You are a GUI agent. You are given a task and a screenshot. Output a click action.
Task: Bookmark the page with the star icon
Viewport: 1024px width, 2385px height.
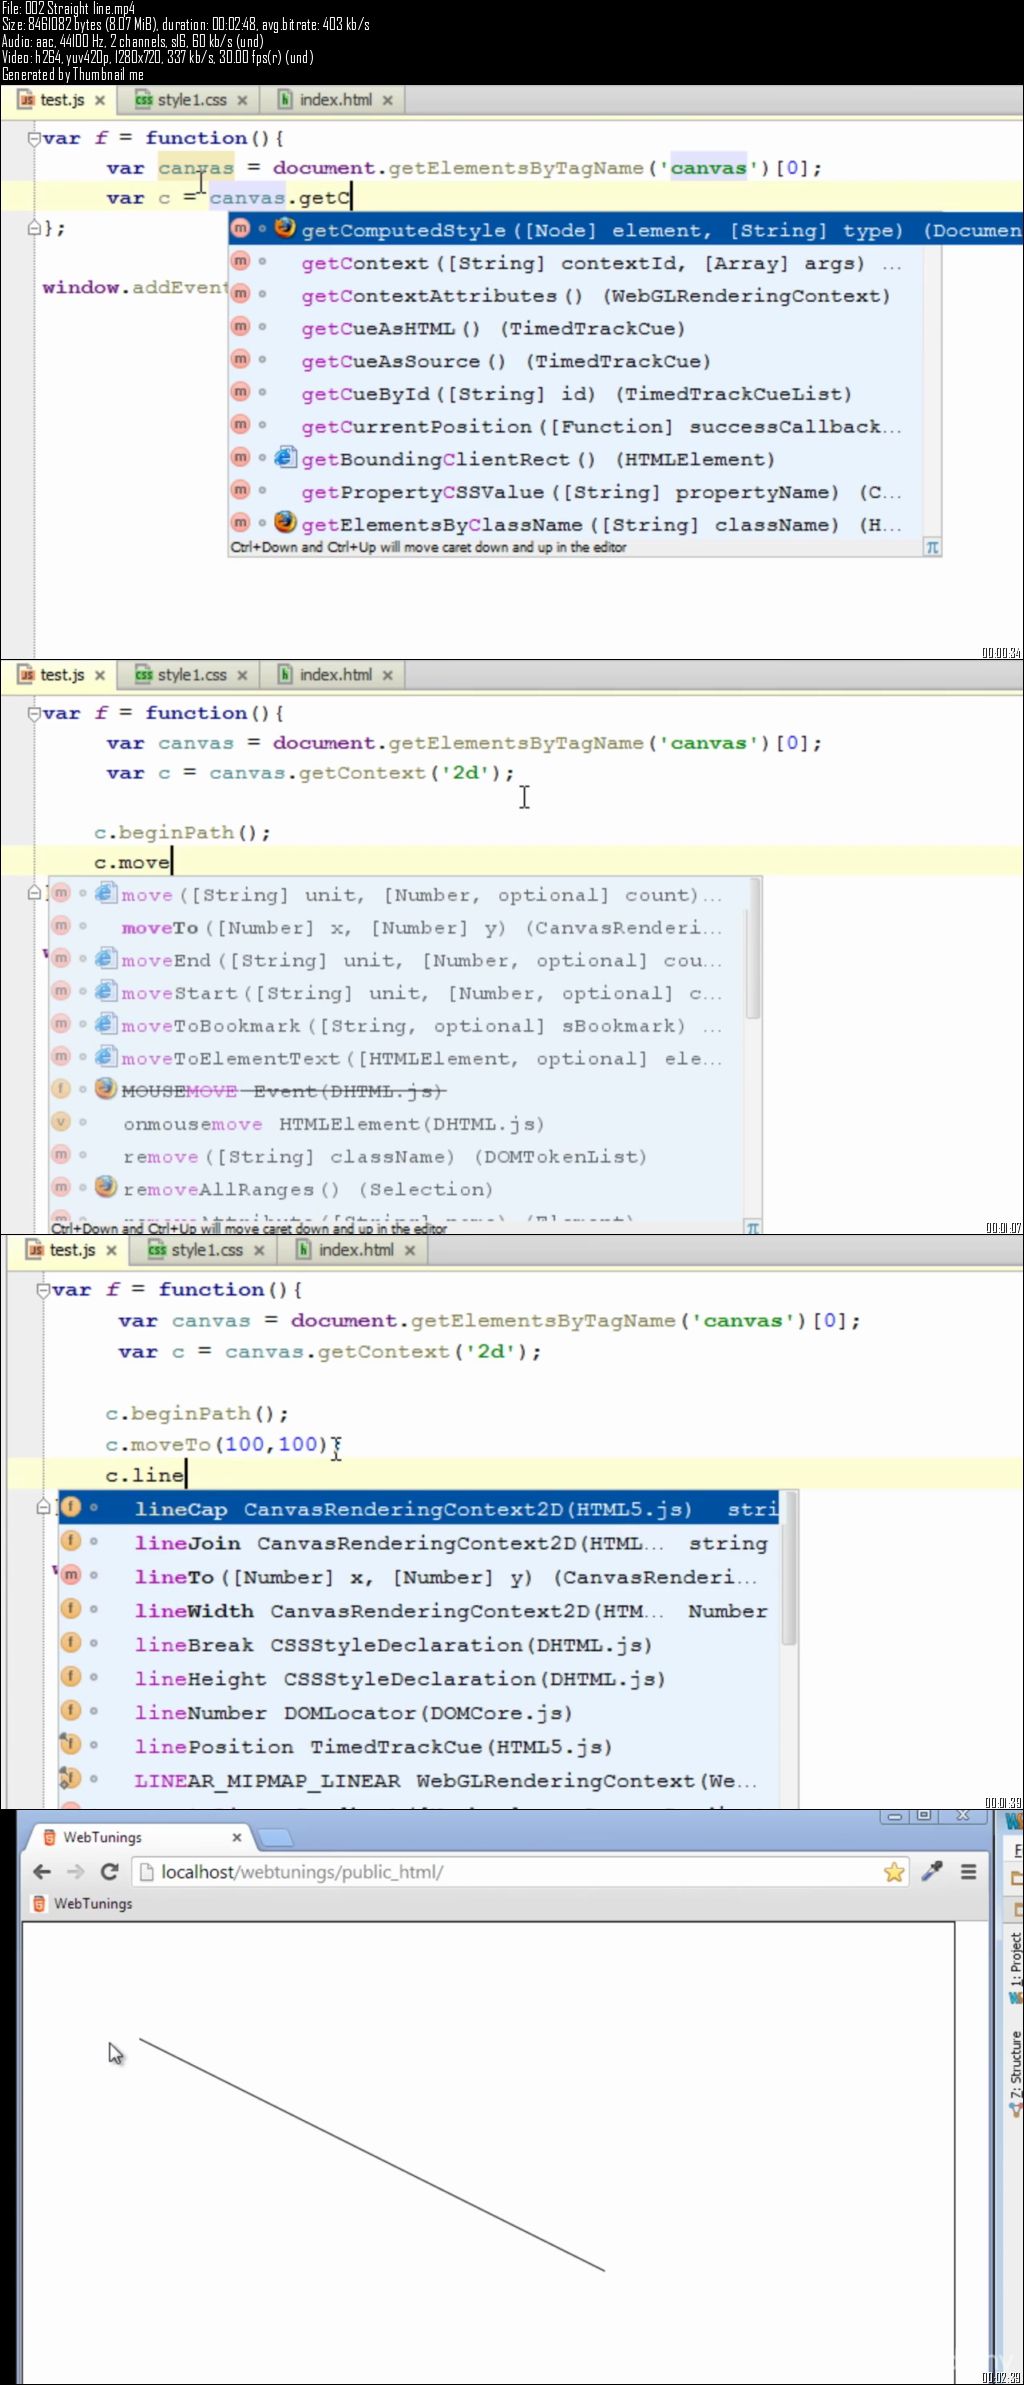[x=894, y=1872]
